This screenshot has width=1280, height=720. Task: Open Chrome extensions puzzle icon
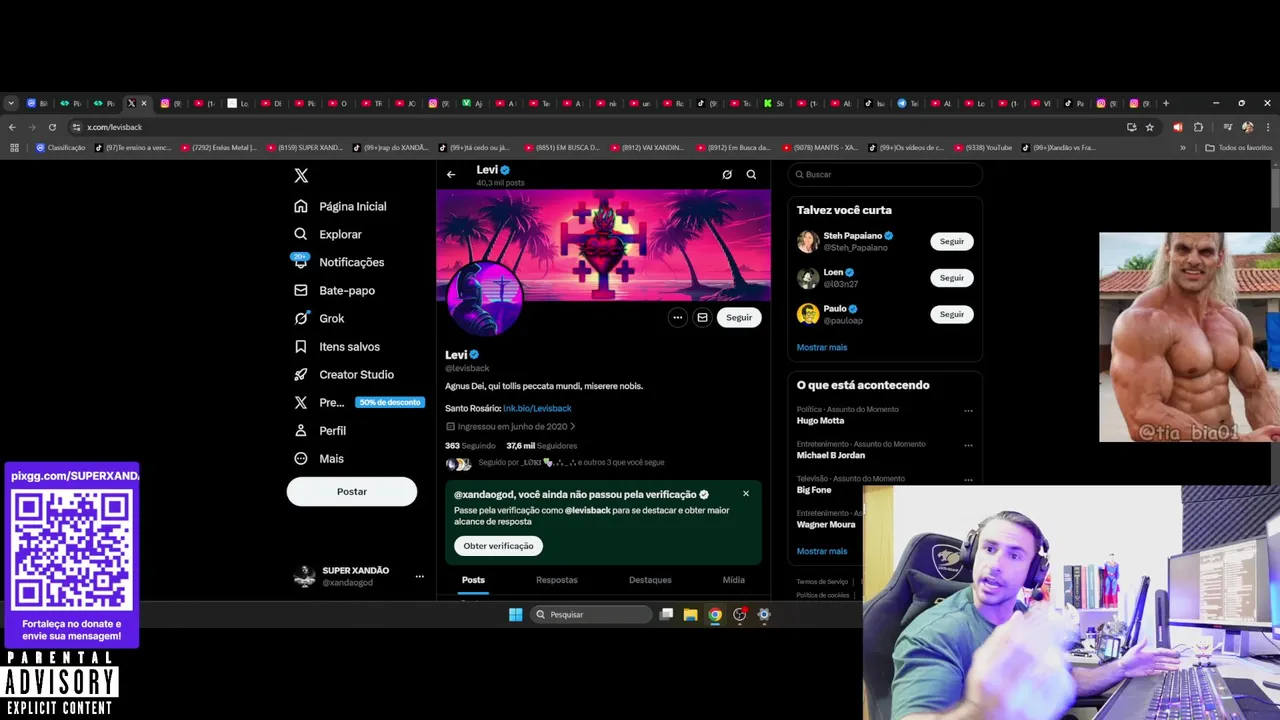click(1198, 127)
